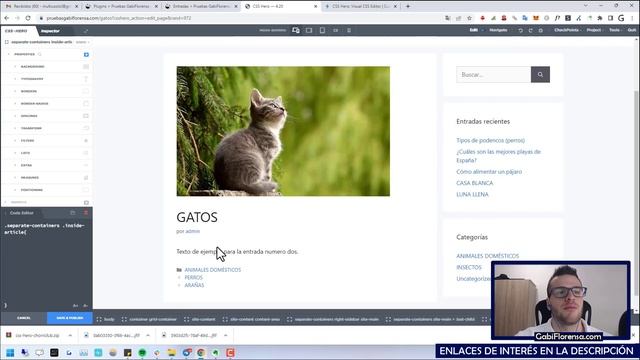Open the LUNA LLENA recent entry
Screen dimensions: 640x360
coord(472,195)
